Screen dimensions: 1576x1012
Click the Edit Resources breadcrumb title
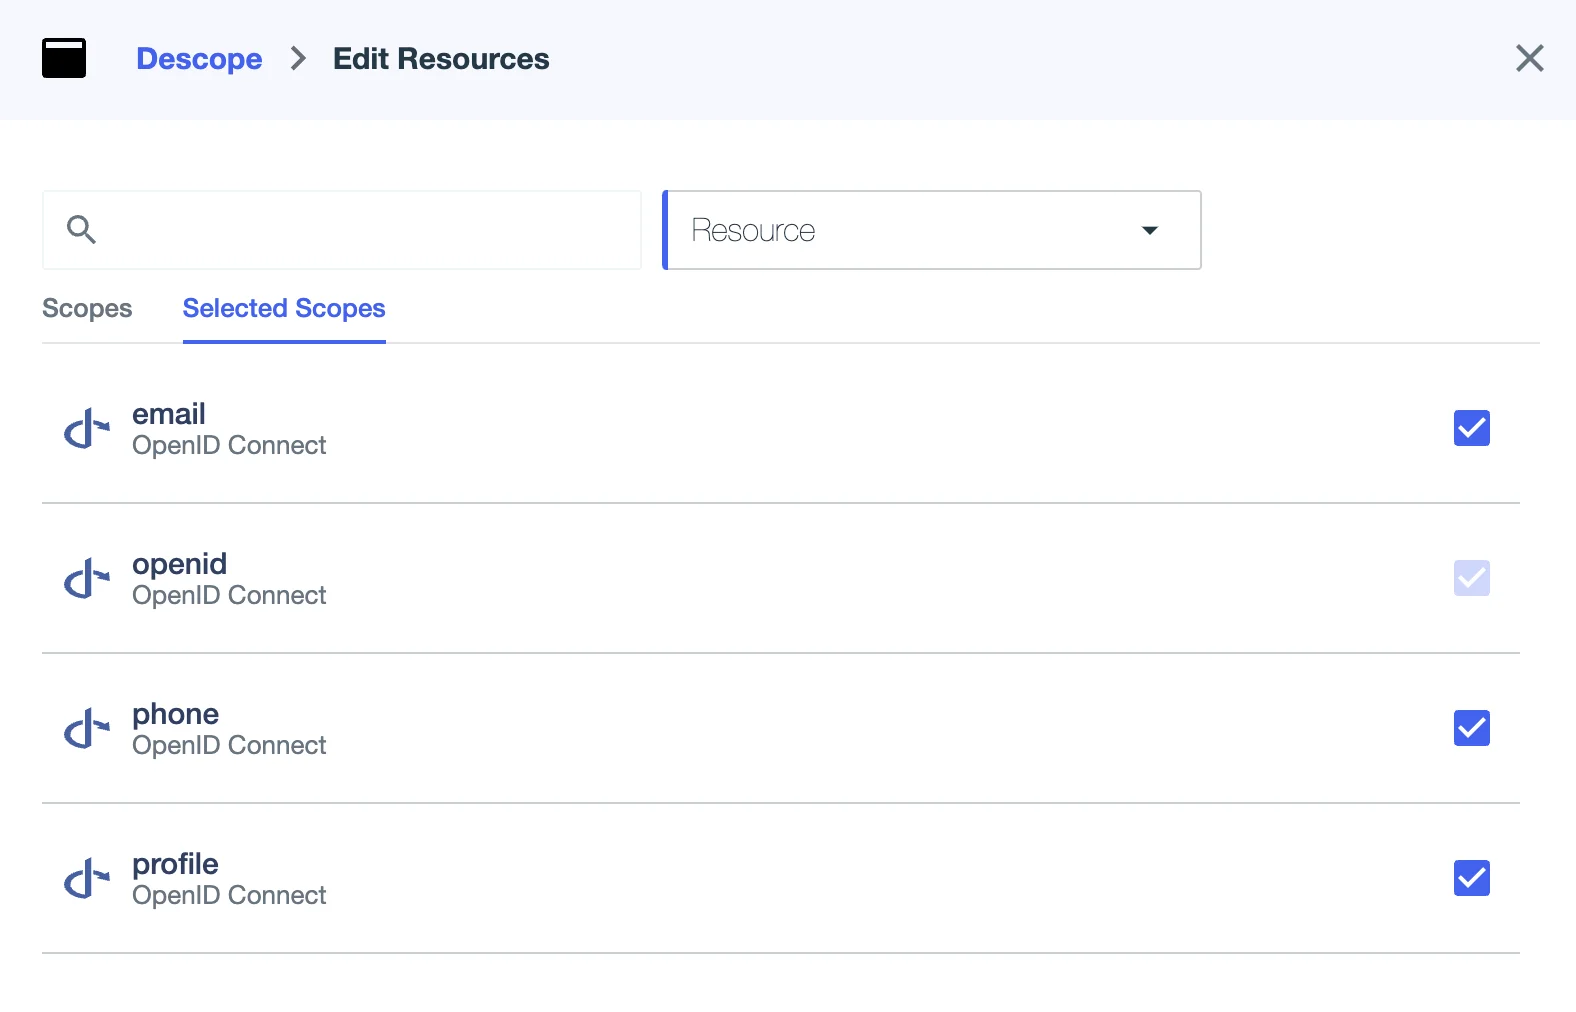click(441, 59)
